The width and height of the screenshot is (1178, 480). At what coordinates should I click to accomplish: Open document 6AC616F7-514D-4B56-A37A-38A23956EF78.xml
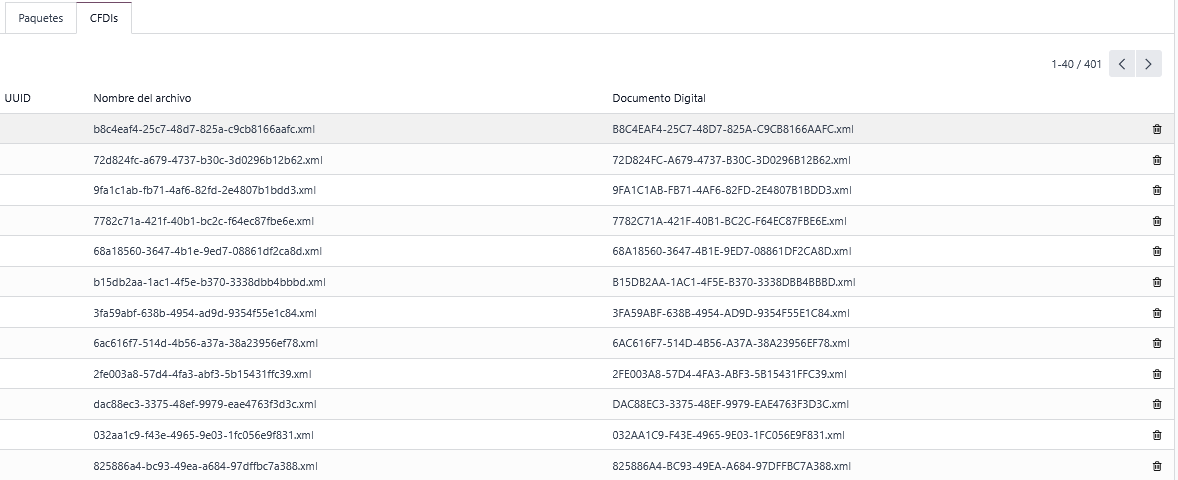point(731,343)
